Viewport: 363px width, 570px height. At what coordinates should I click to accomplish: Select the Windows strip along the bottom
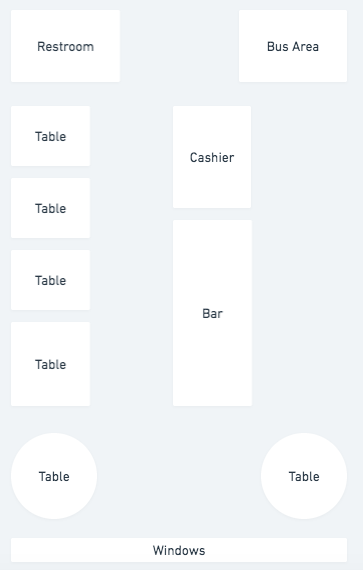coord(179,550)
